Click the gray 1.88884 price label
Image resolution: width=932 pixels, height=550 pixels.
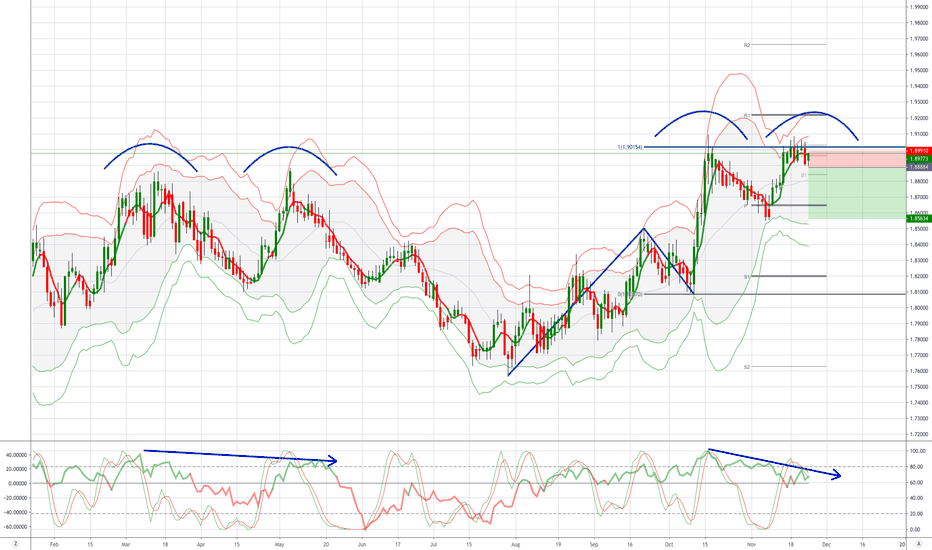click(x=918, y=167)
